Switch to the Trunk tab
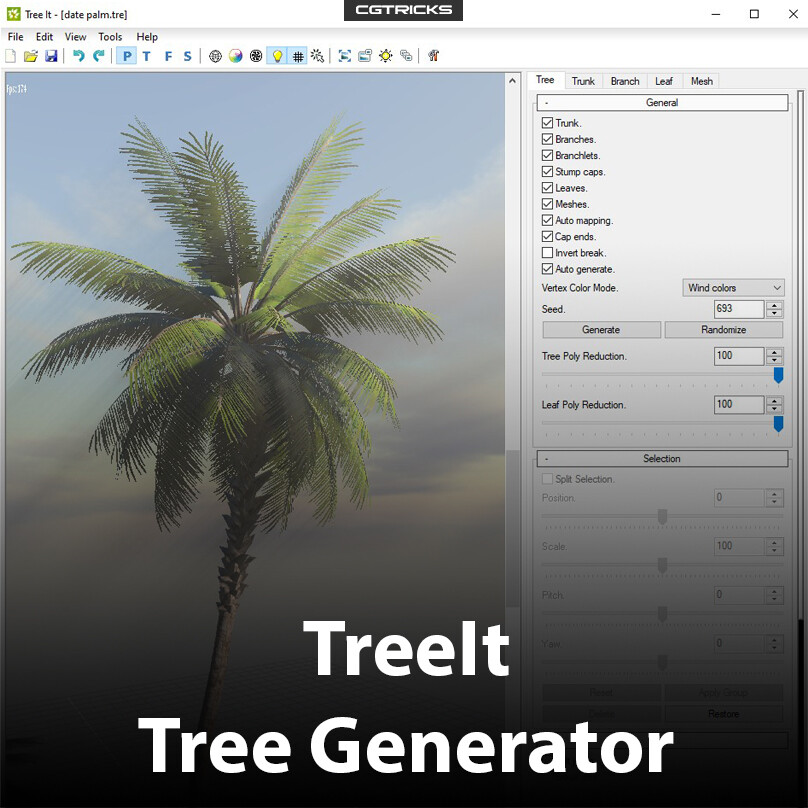This screenshot has height=808, width=808. point(583,81)
